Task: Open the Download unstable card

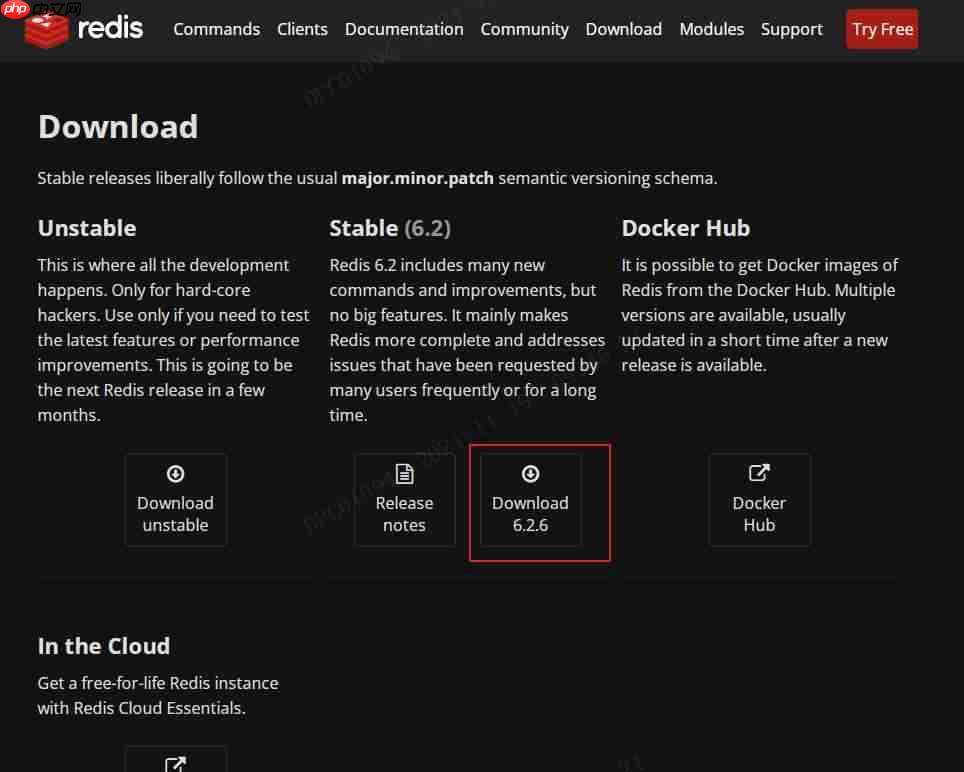Action: [x=176, y=500]
